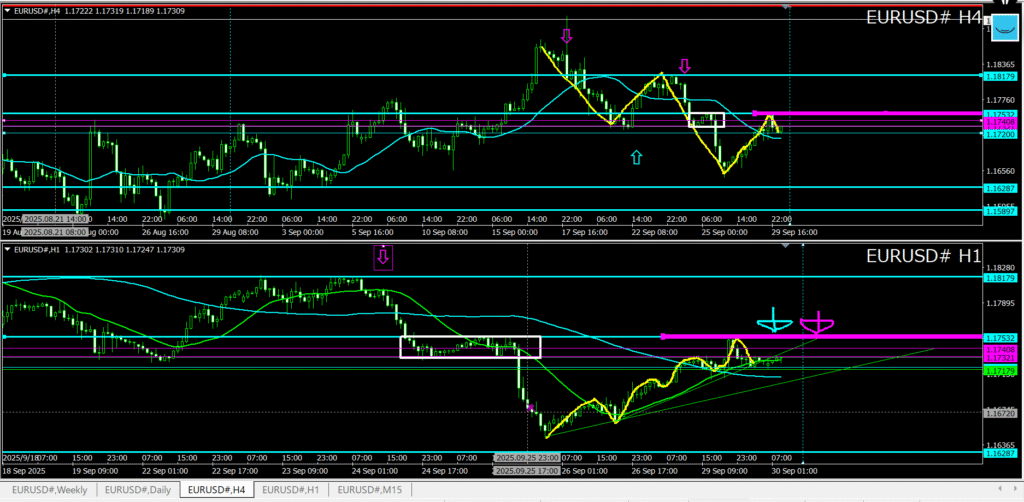Open the triangle menu beside EURUSD#,H1 title
Screen dimensions: 1024x502
[x=8, y=249]
